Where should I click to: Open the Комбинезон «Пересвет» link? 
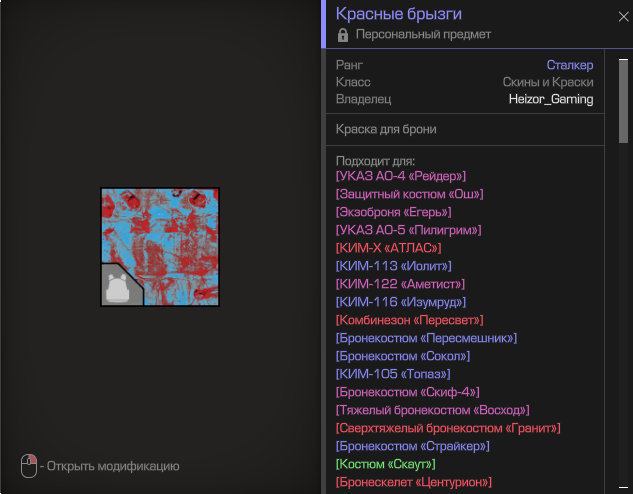point(409,320)
